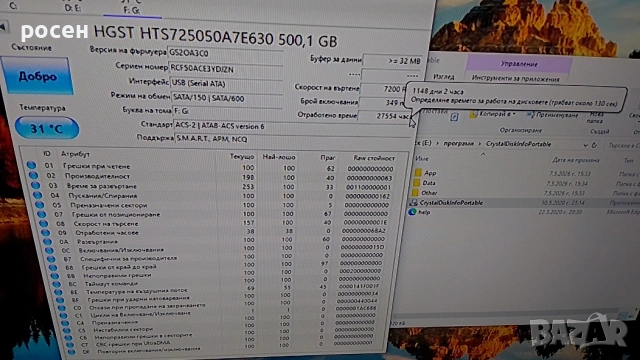The image size is (640, 360).
Task: Click the Текущо column header
Action: (x=242, y=156)
